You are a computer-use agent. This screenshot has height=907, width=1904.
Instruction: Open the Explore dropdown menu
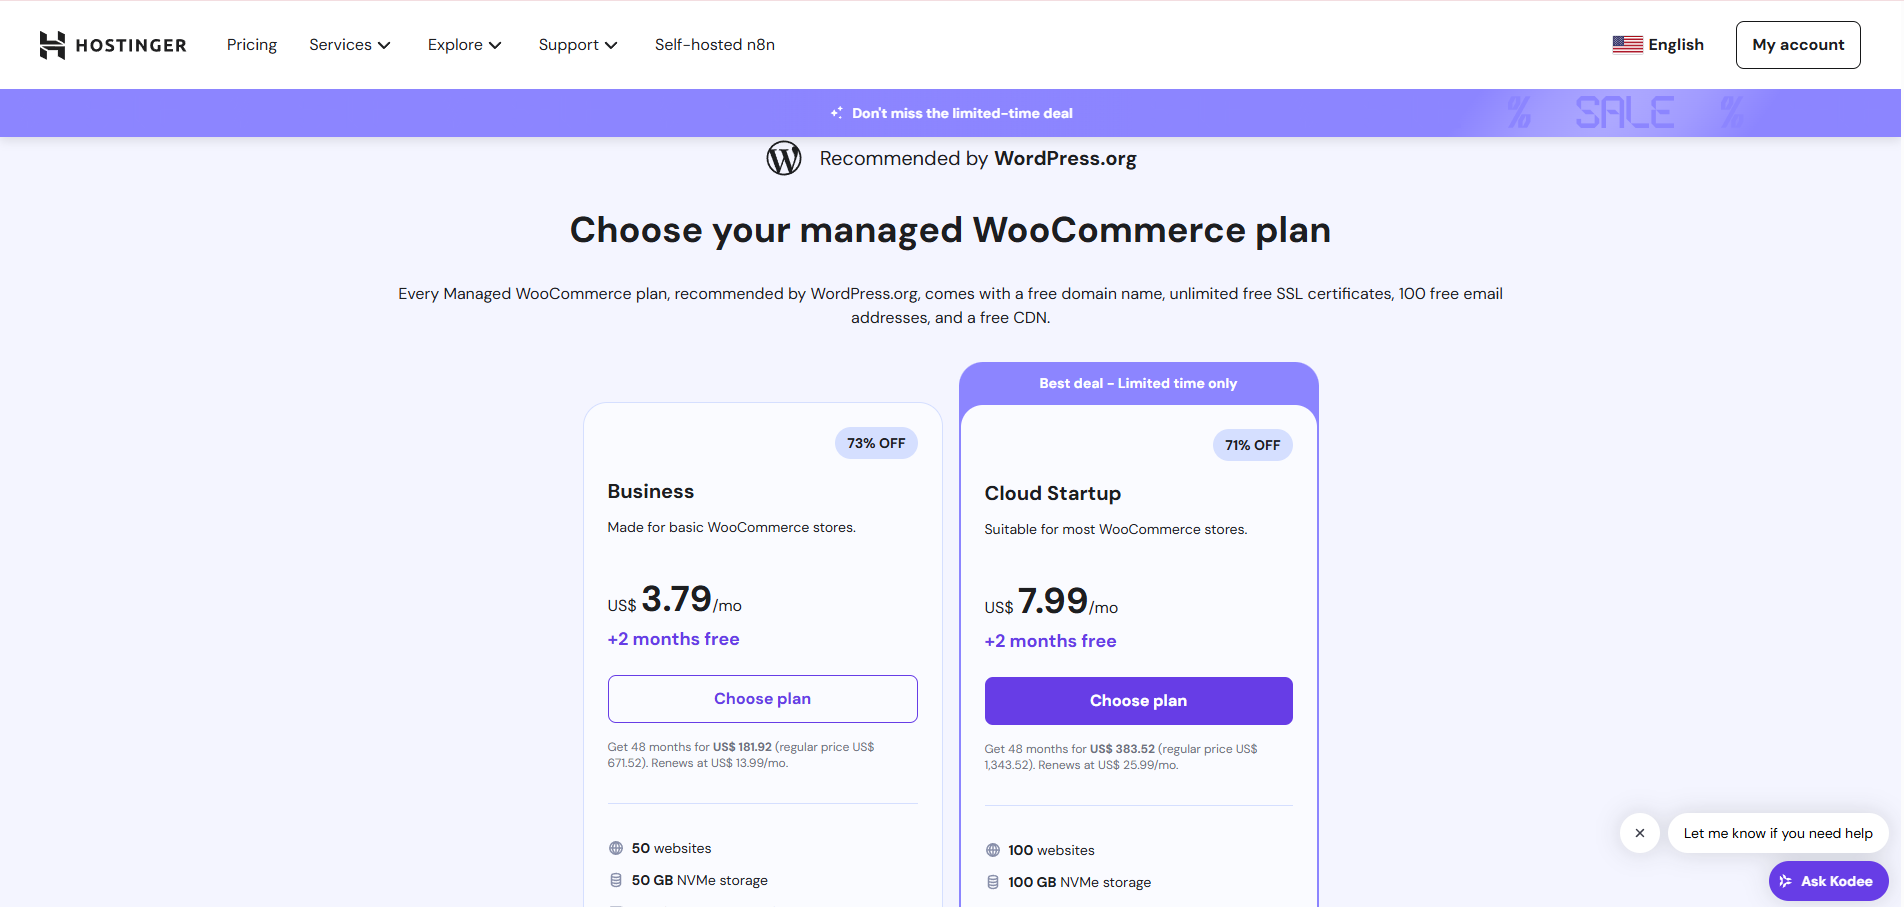click(464, 45)
